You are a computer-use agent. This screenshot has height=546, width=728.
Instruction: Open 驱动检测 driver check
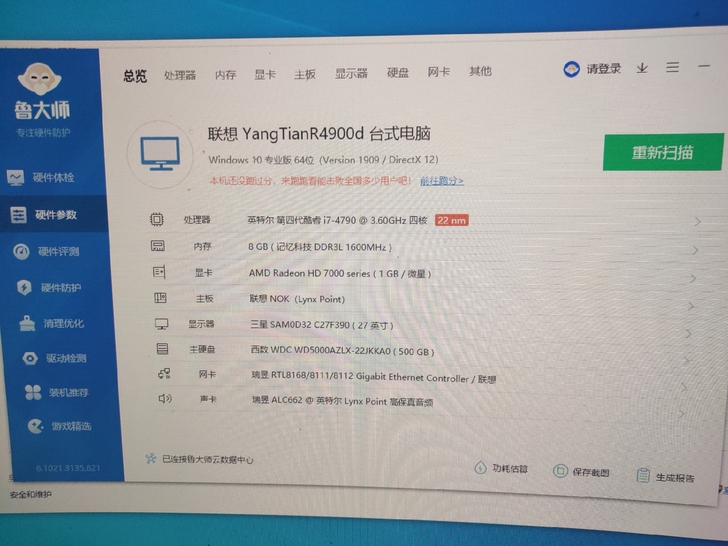pyautogui.click(x=54, y=358)
